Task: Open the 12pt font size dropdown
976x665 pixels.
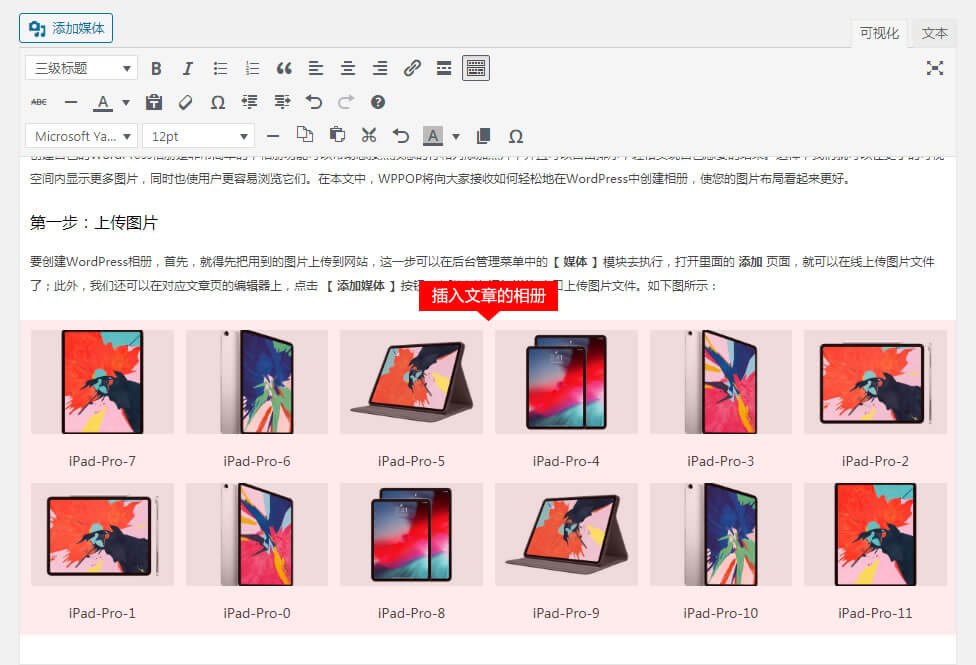Action: pos(199,136)
